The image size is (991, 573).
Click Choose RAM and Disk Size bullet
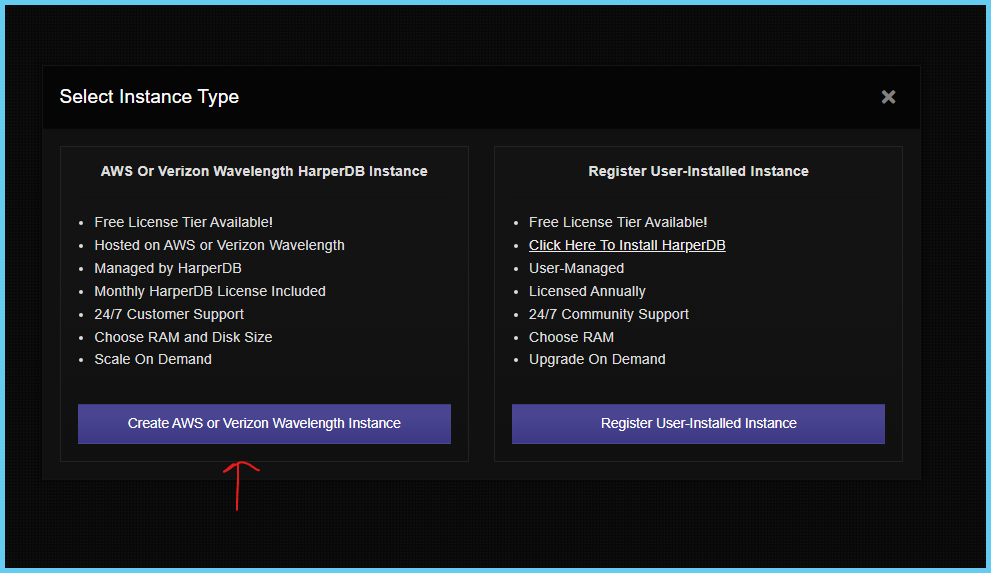click(x=183, y=337)
